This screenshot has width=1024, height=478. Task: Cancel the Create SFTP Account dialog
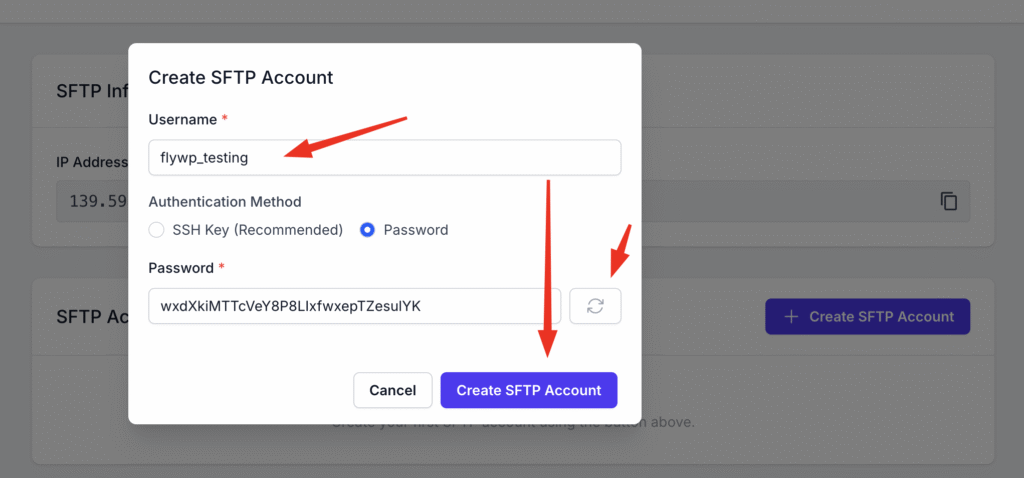pyautogui.click(x=392, y=390)
